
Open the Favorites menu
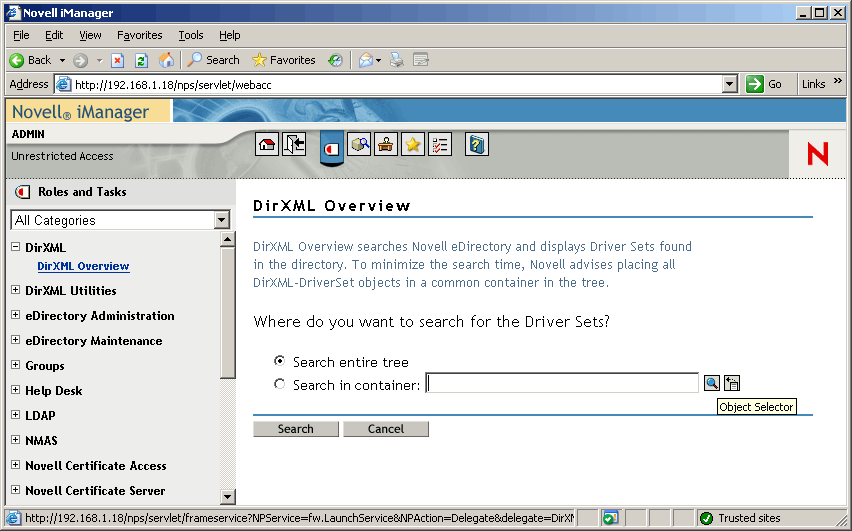[x=140, y=35]
